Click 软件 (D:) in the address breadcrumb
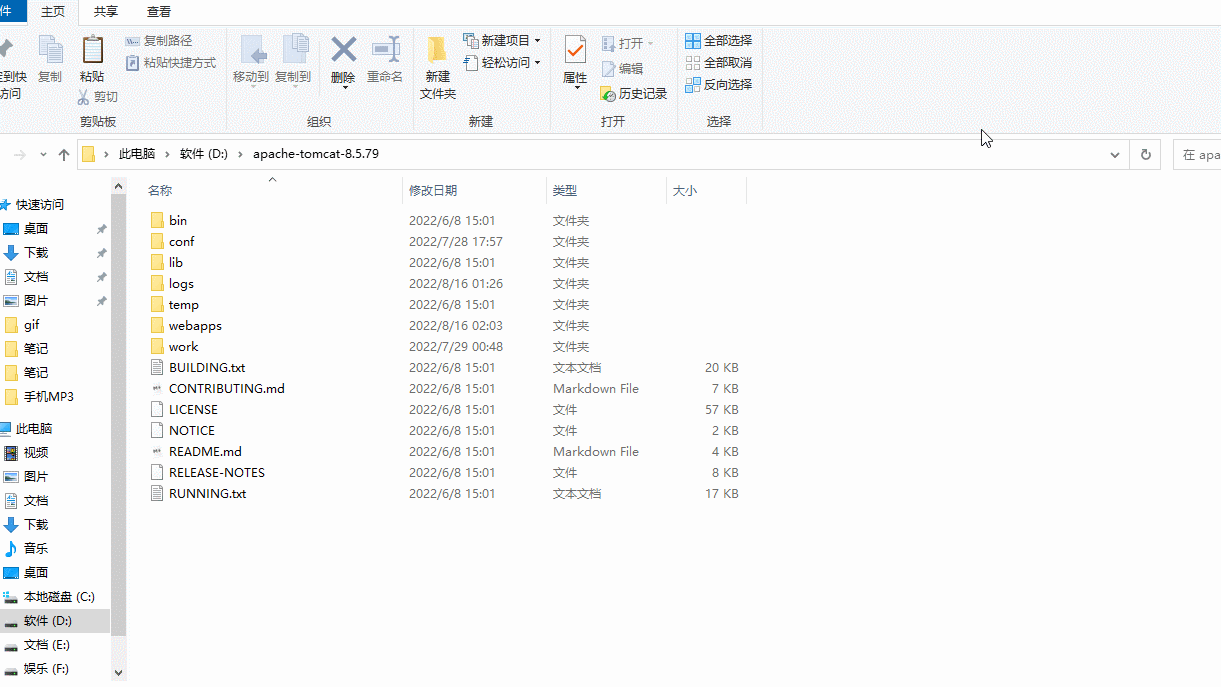Viewport: 1221px width, 687px height. click(204, 154)
